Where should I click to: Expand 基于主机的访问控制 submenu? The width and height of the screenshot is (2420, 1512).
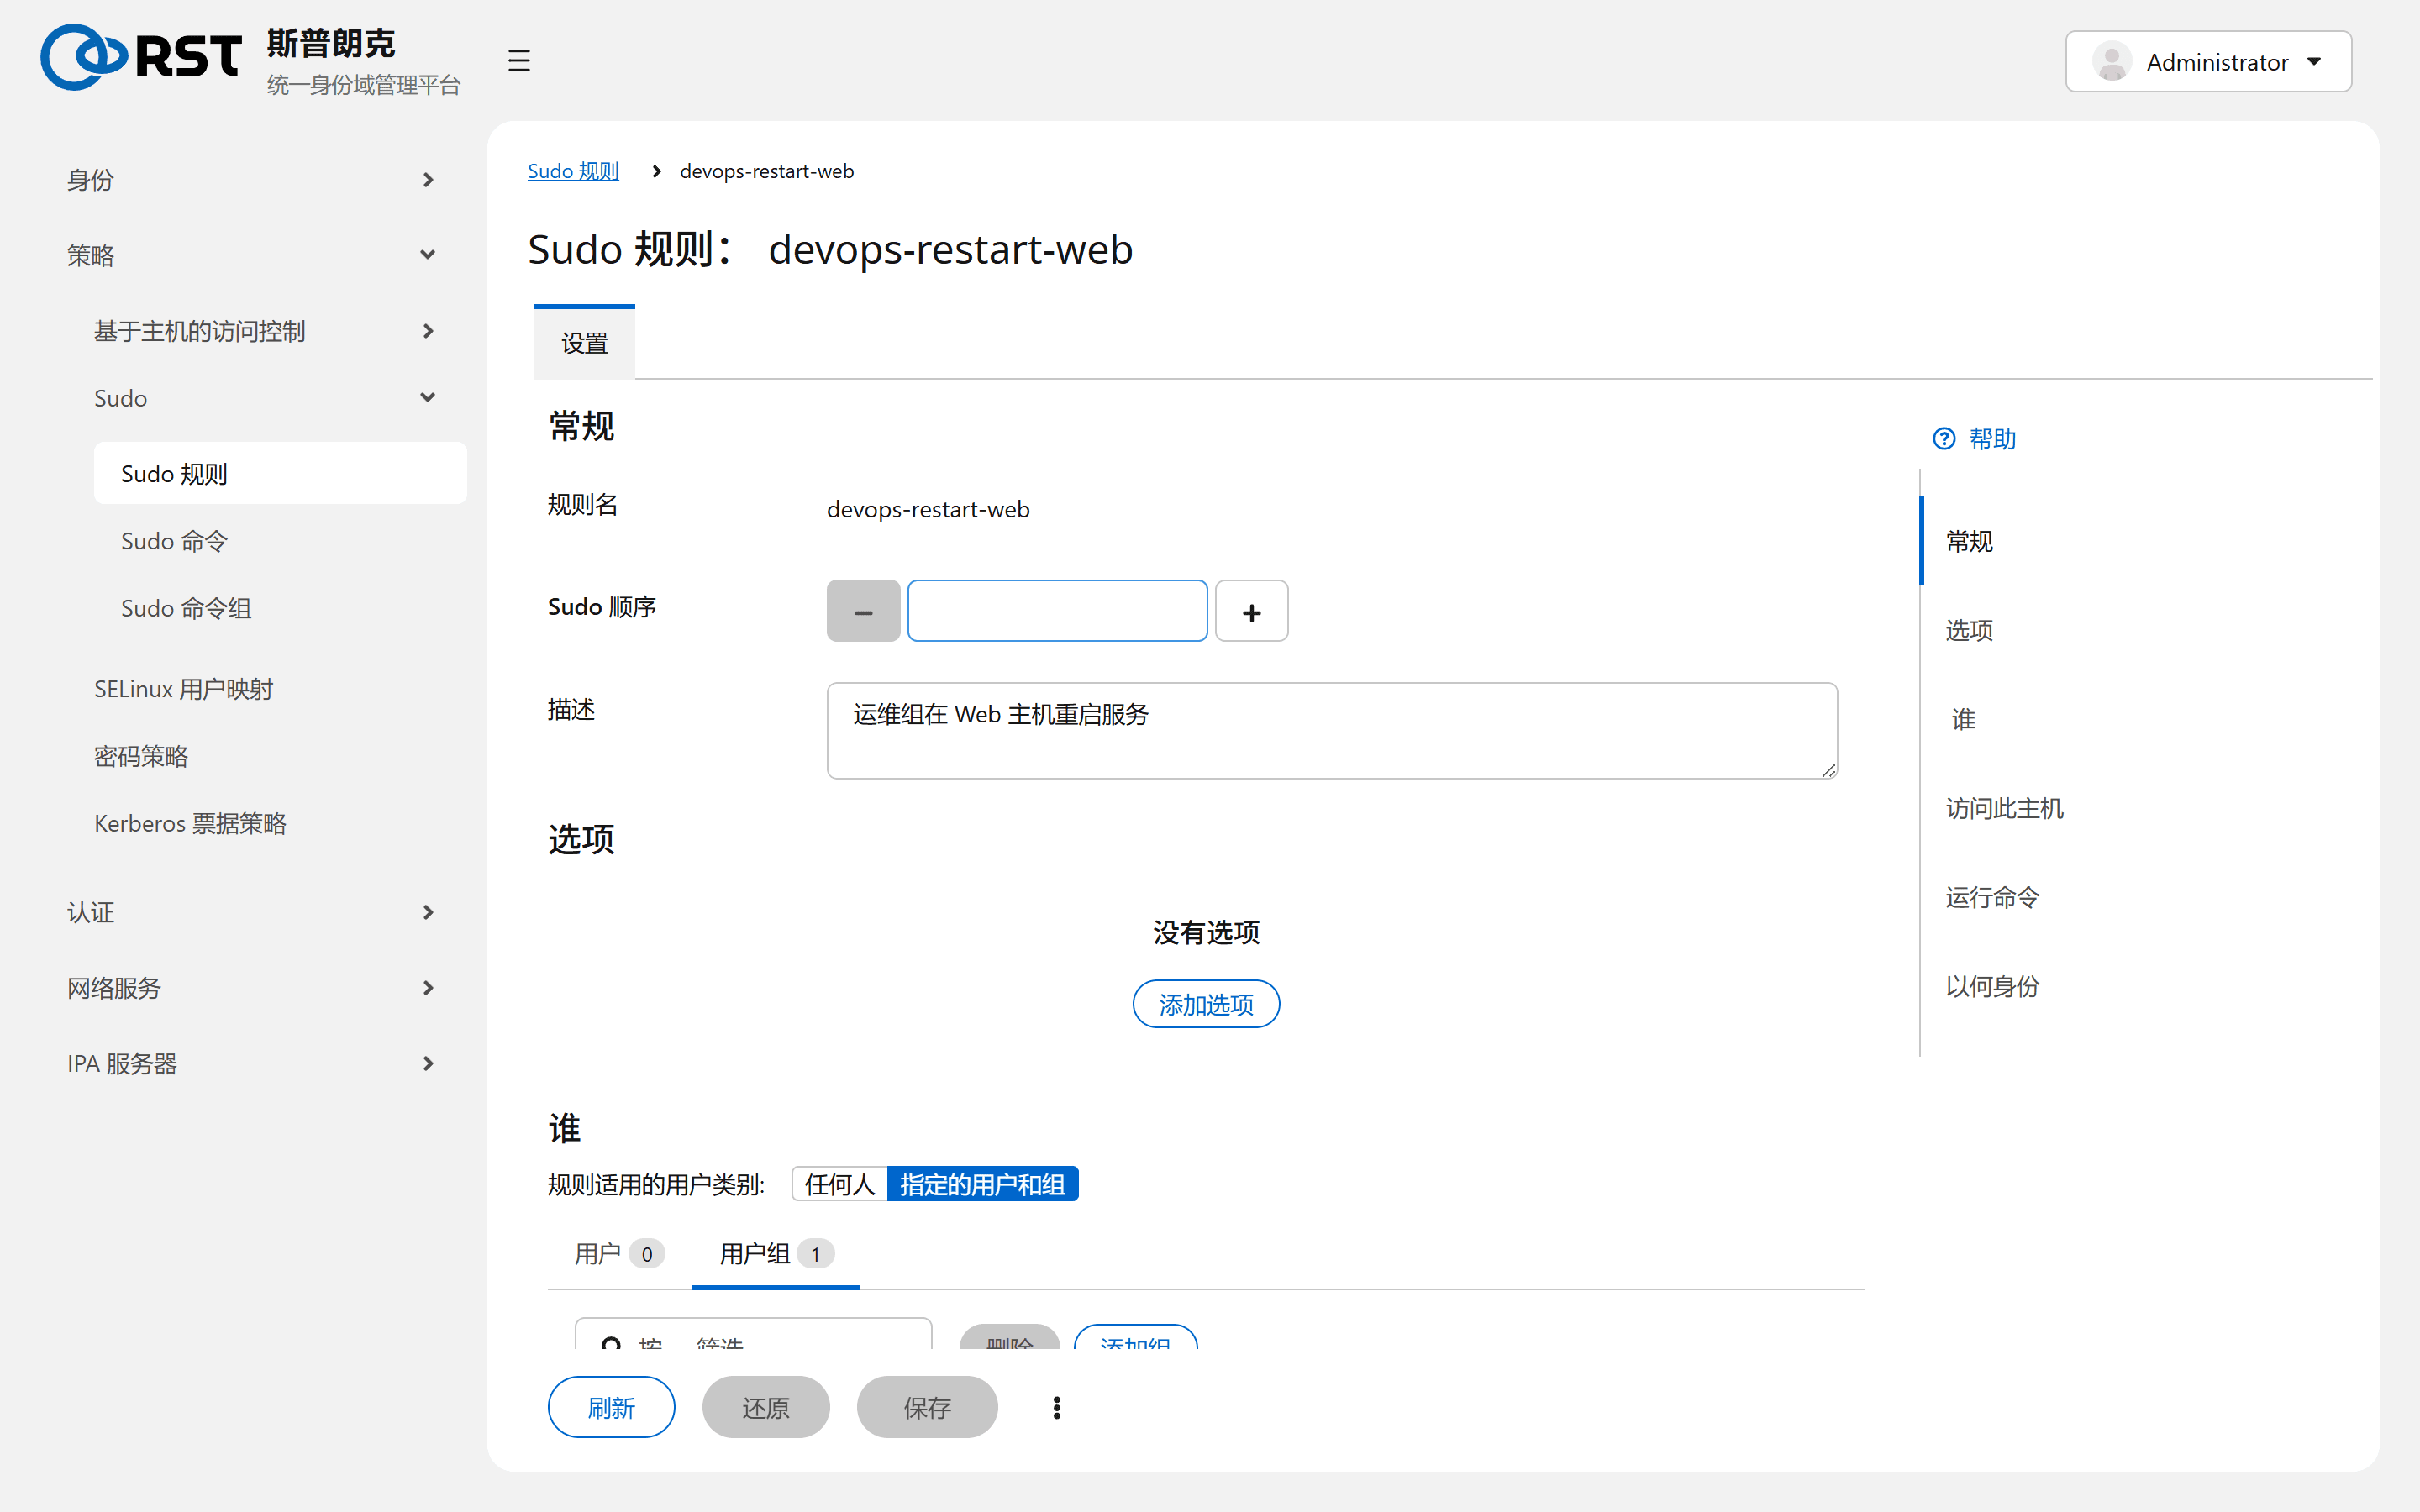265,331
